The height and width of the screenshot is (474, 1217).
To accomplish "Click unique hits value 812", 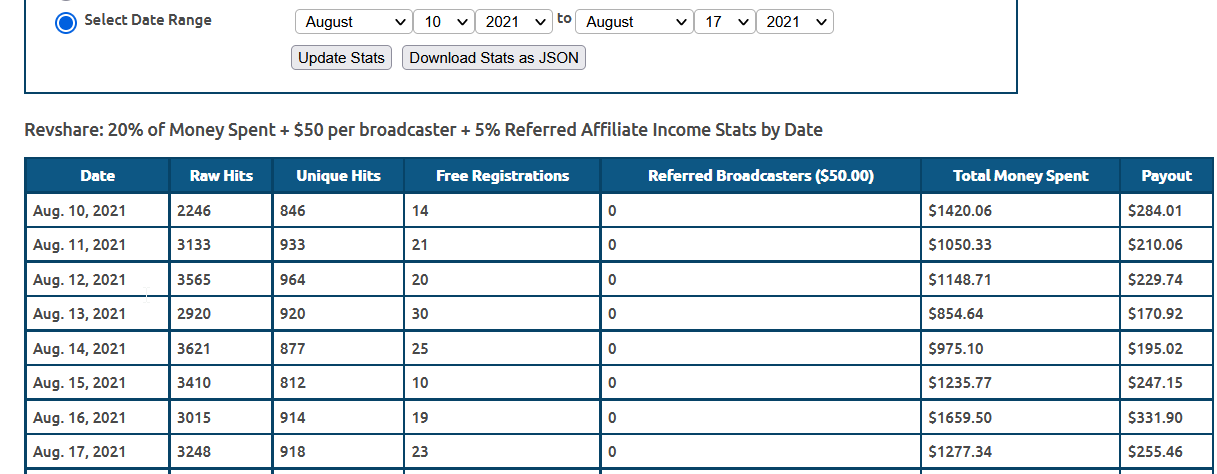I will 293,383.
